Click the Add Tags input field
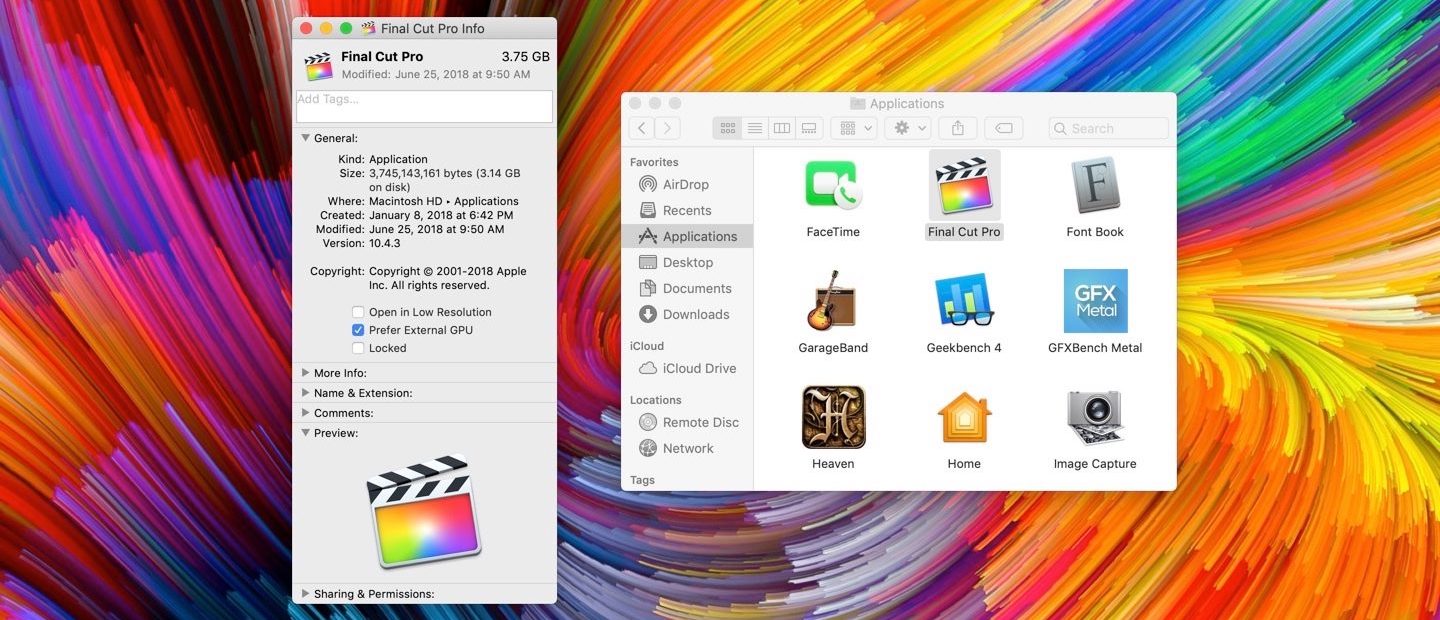 point(424,106)
